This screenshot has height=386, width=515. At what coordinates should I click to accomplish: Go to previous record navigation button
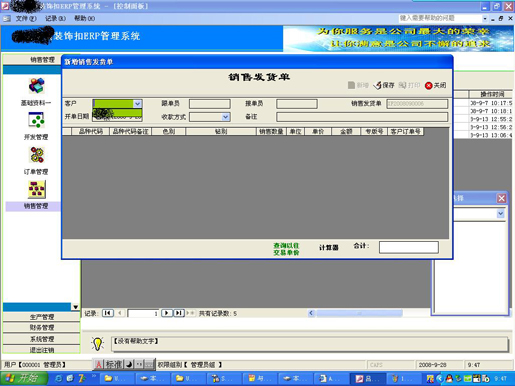coord(120,313)
